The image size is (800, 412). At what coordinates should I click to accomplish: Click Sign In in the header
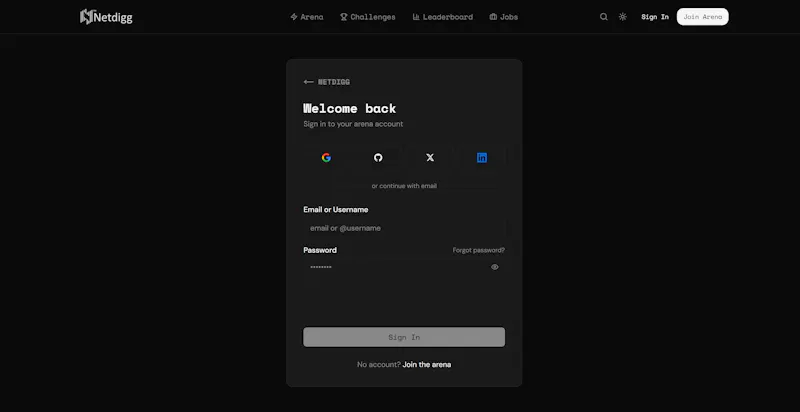(x=655, y=17)
